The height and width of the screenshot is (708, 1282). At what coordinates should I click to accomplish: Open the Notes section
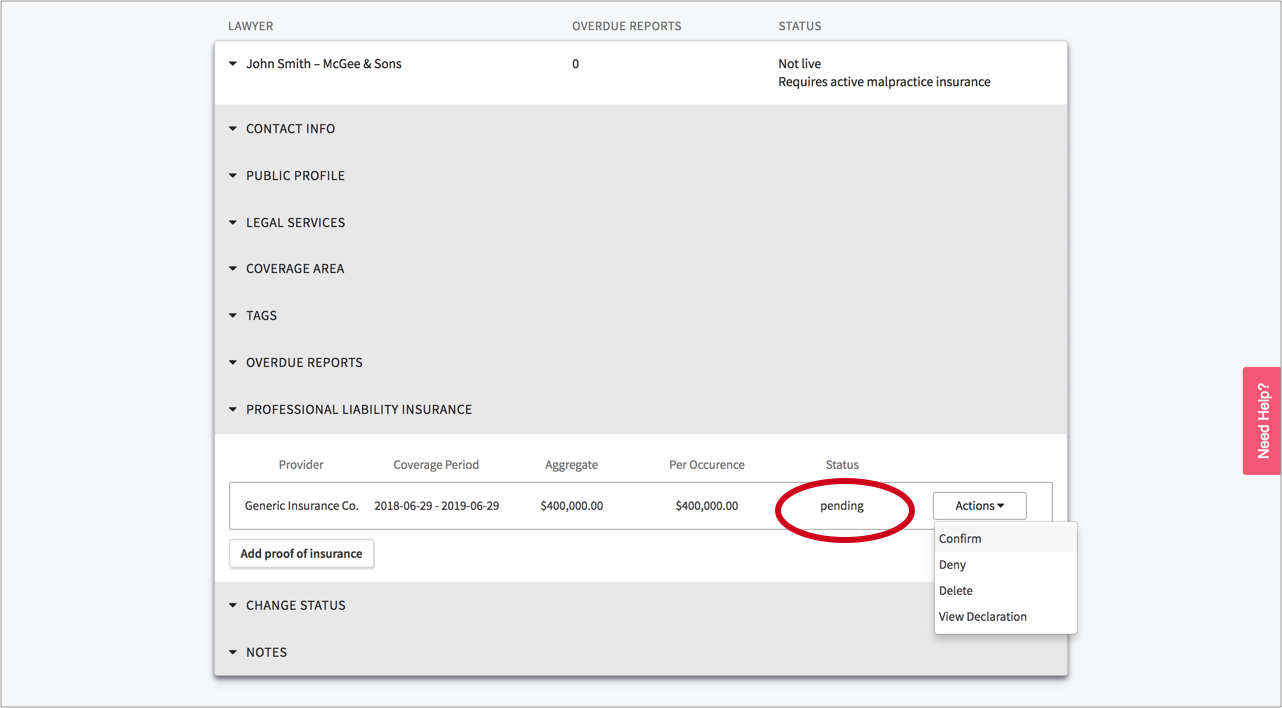[266, 653]
